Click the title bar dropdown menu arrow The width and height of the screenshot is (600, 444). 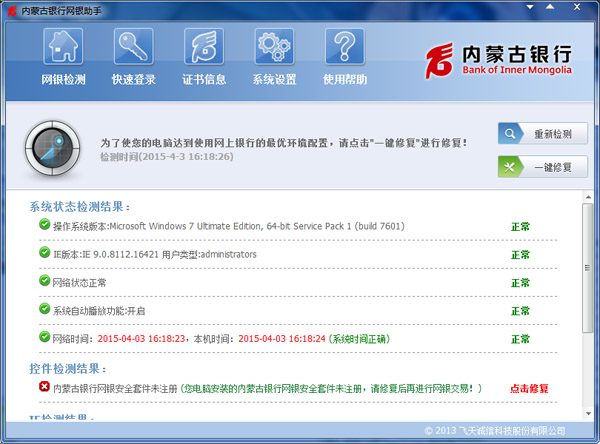click(530, 7)
